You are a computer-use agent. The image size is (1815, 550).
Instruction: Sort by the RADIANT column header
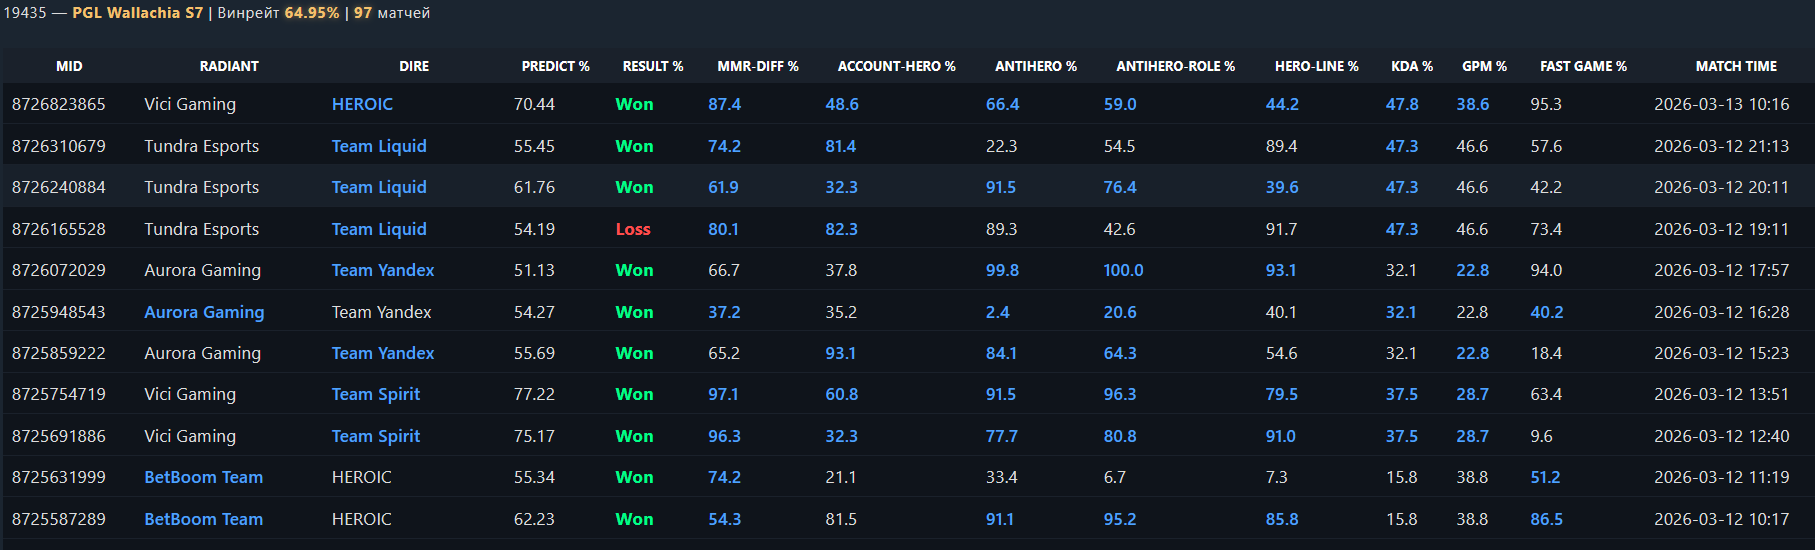click(x=229, y=66)
